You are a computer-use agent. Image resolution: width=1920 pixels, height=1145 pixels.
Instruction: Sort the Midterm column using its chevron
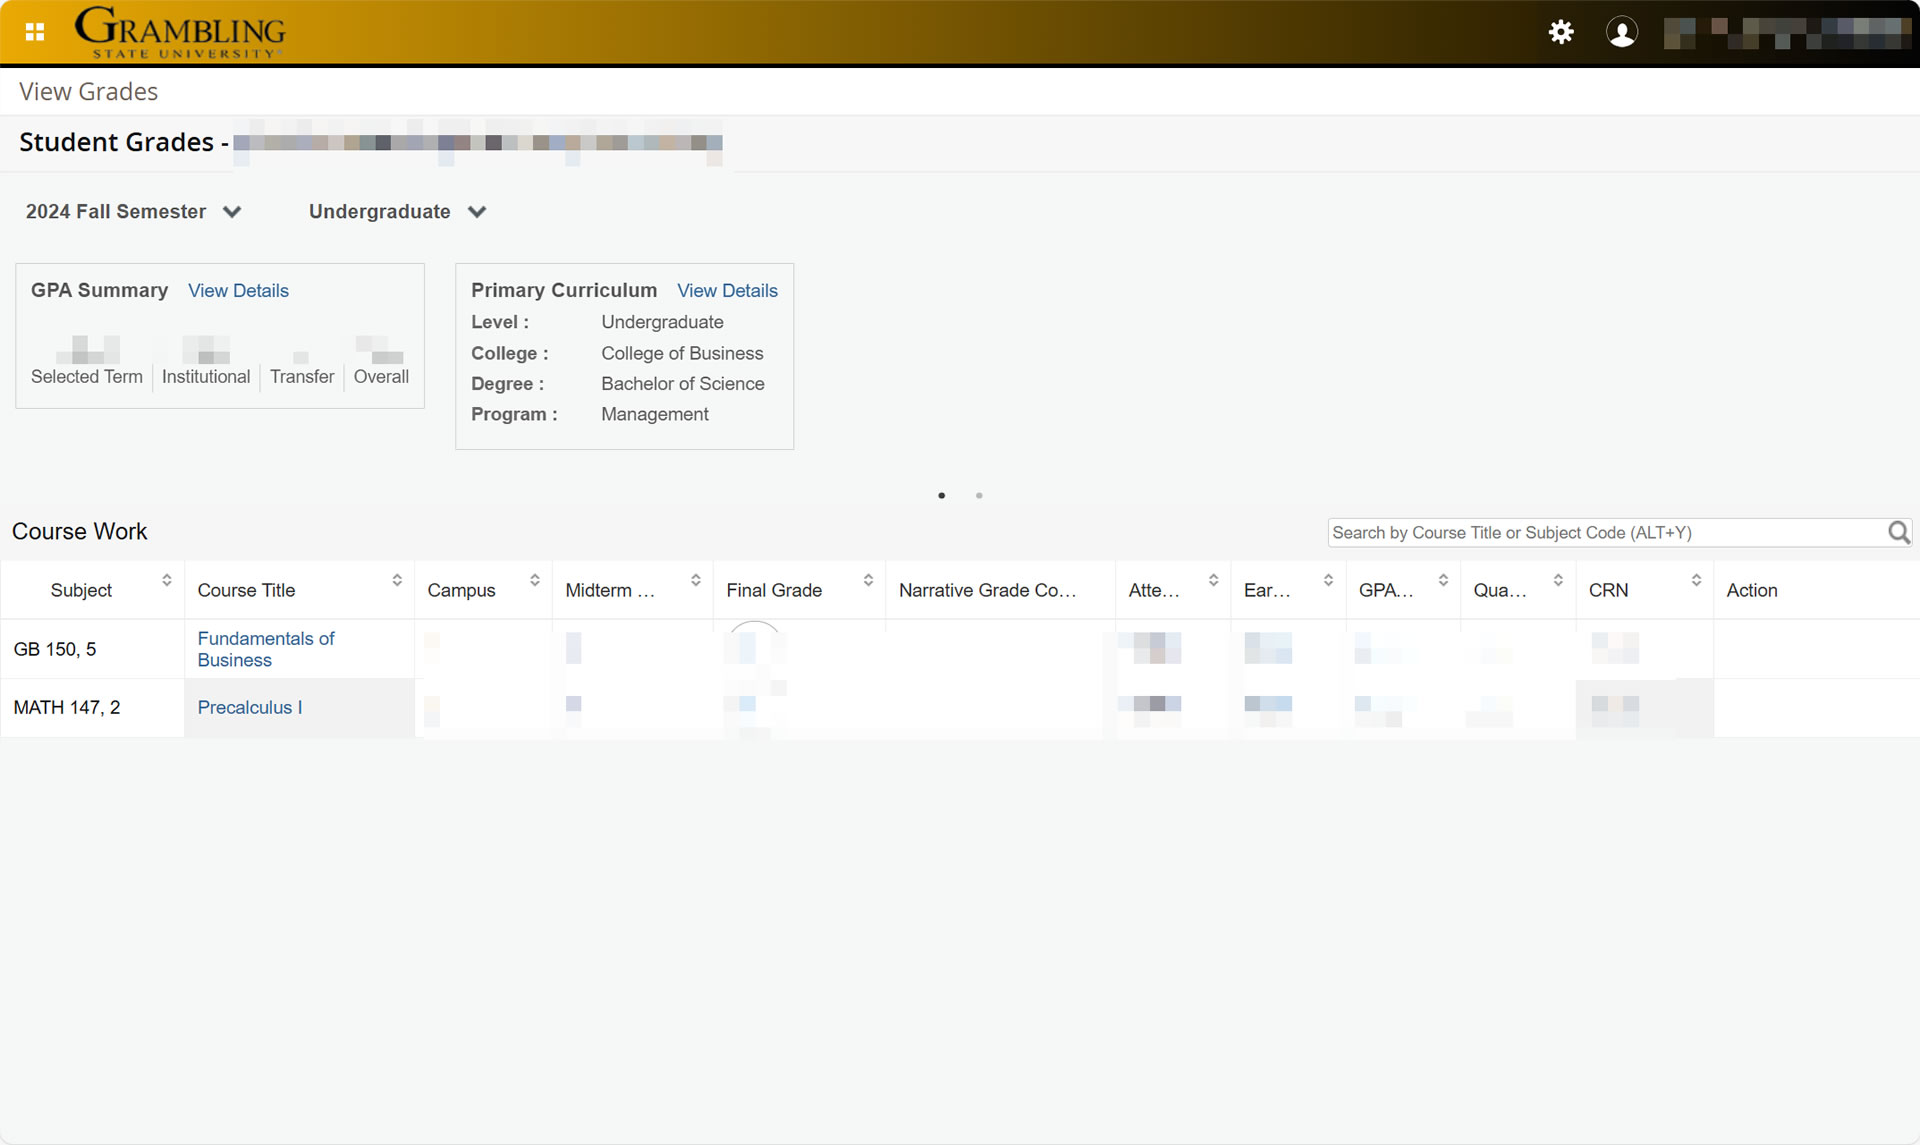pos(697,579)
